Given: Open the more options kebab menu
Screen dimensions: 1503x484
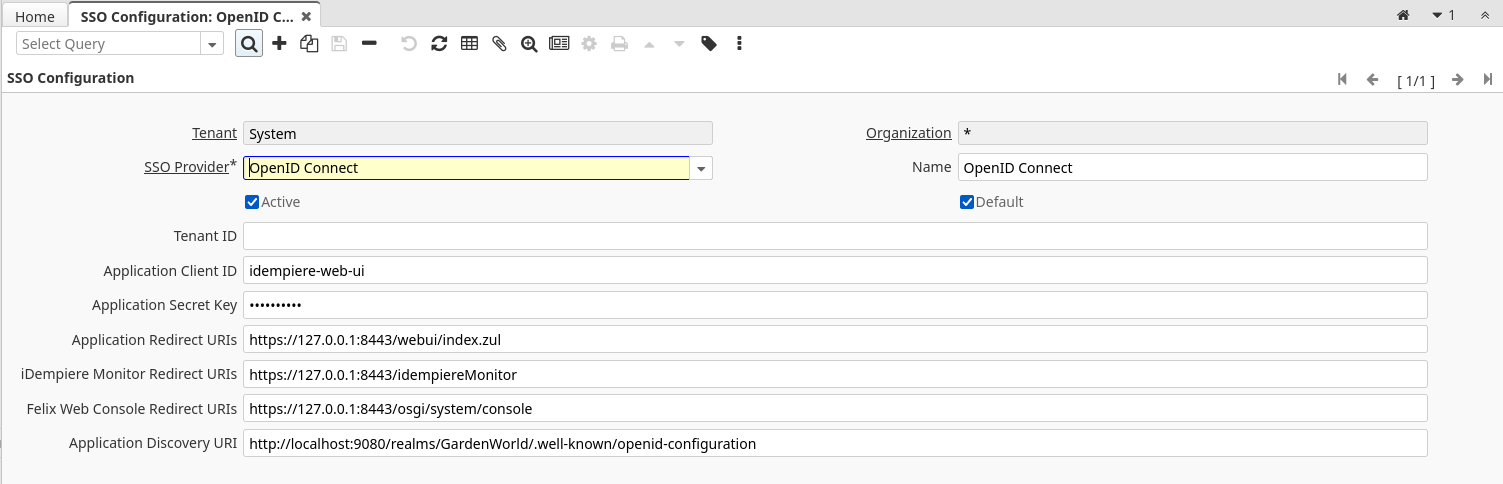Looking at the screenshot, I should click(739, 44).
